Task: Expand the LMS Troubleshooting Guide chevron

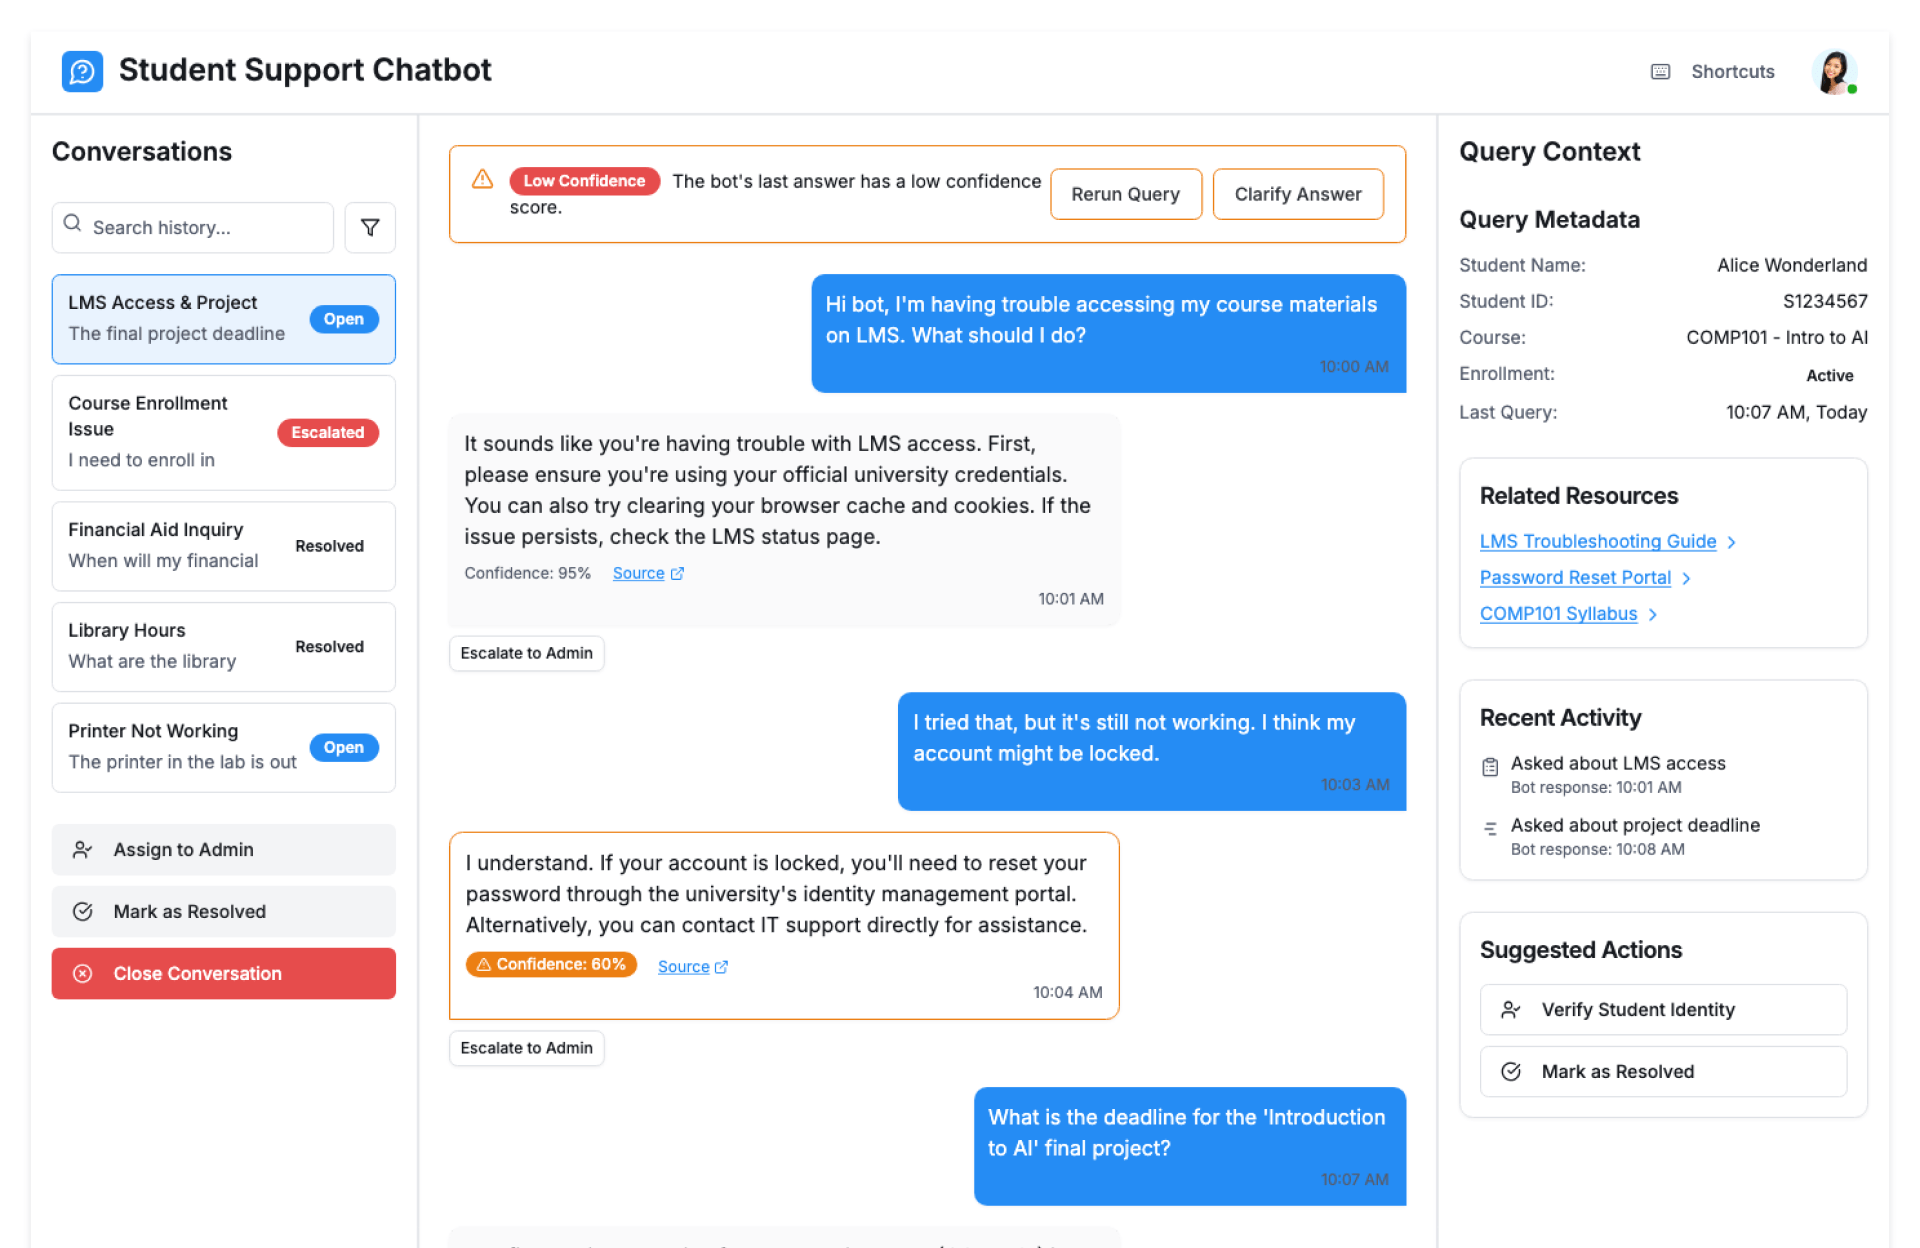Action: [1732, 542]
